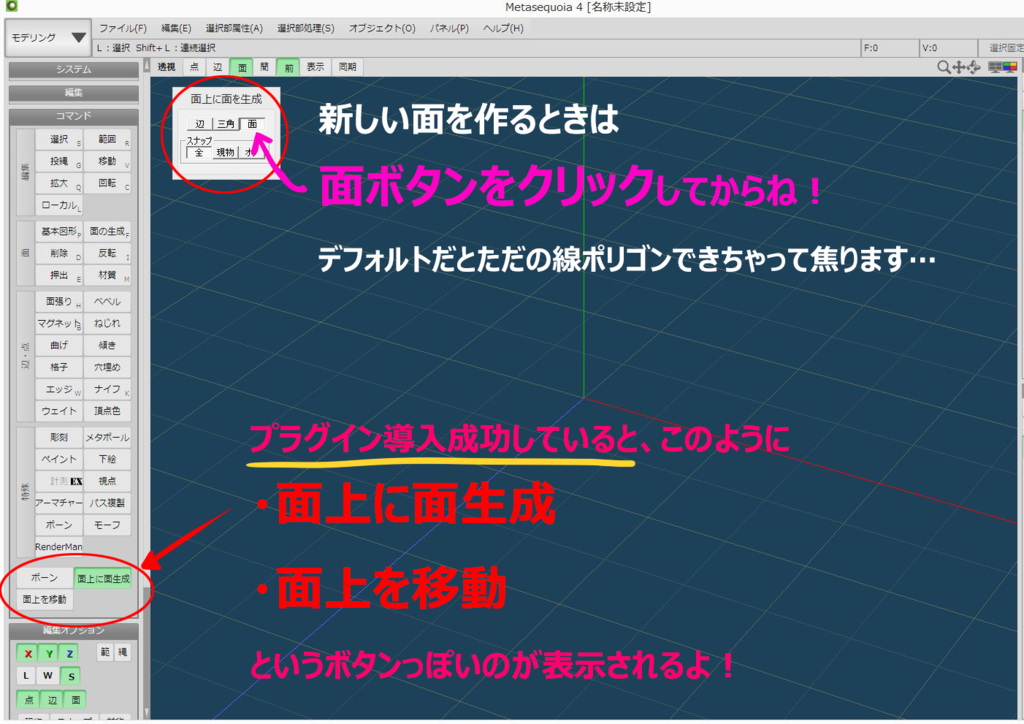Toggle 前 front-only display in view toolbar
1024x724 pixels.
[x=288, y=67]
